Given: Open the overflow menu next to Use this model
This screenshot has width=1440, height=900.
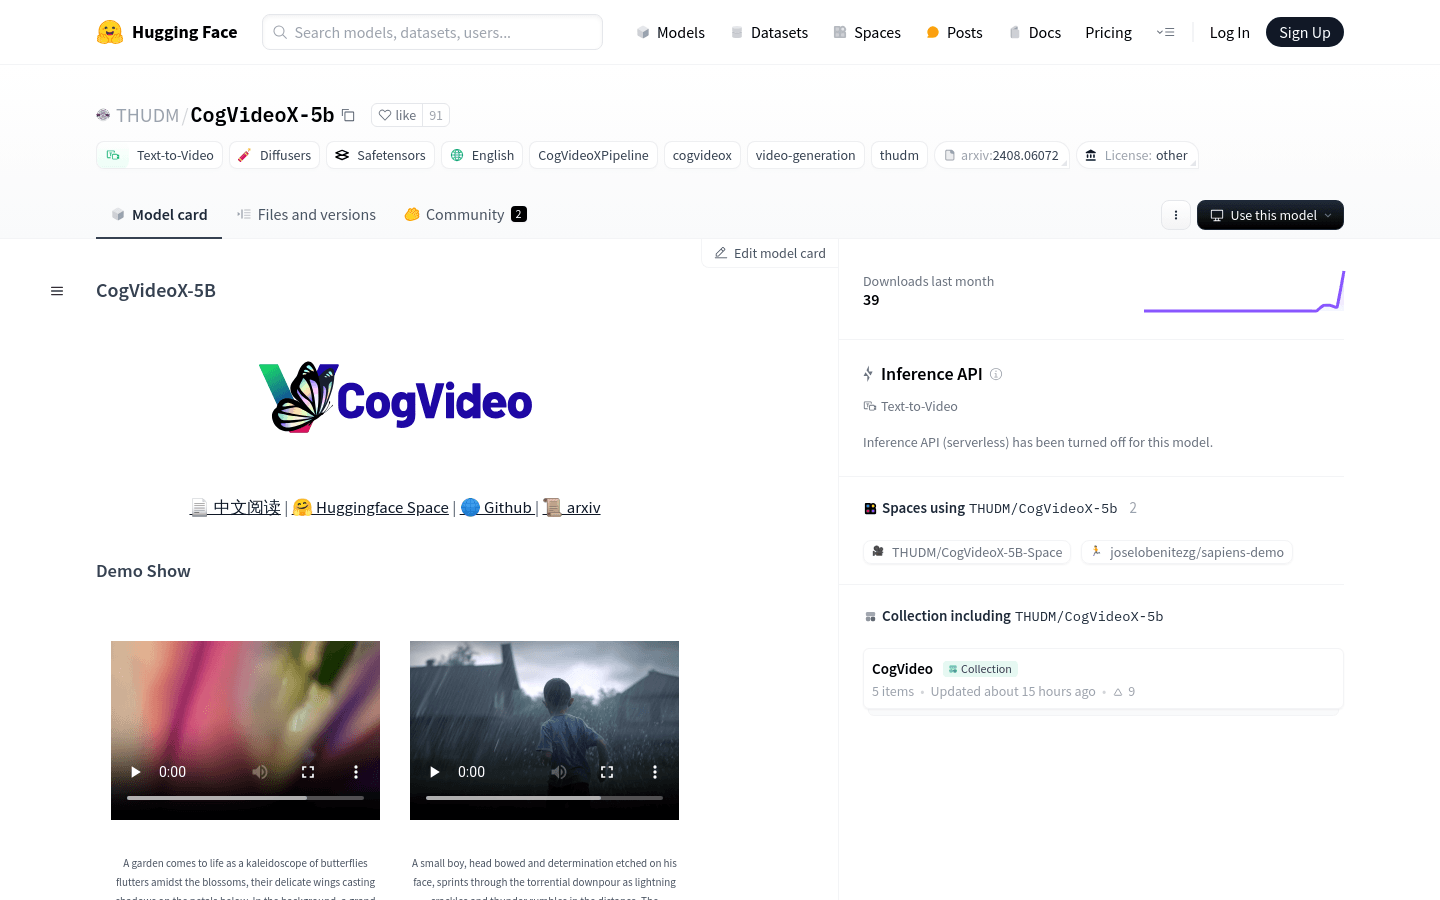Looking at the screenshot, I should 1176,215.
